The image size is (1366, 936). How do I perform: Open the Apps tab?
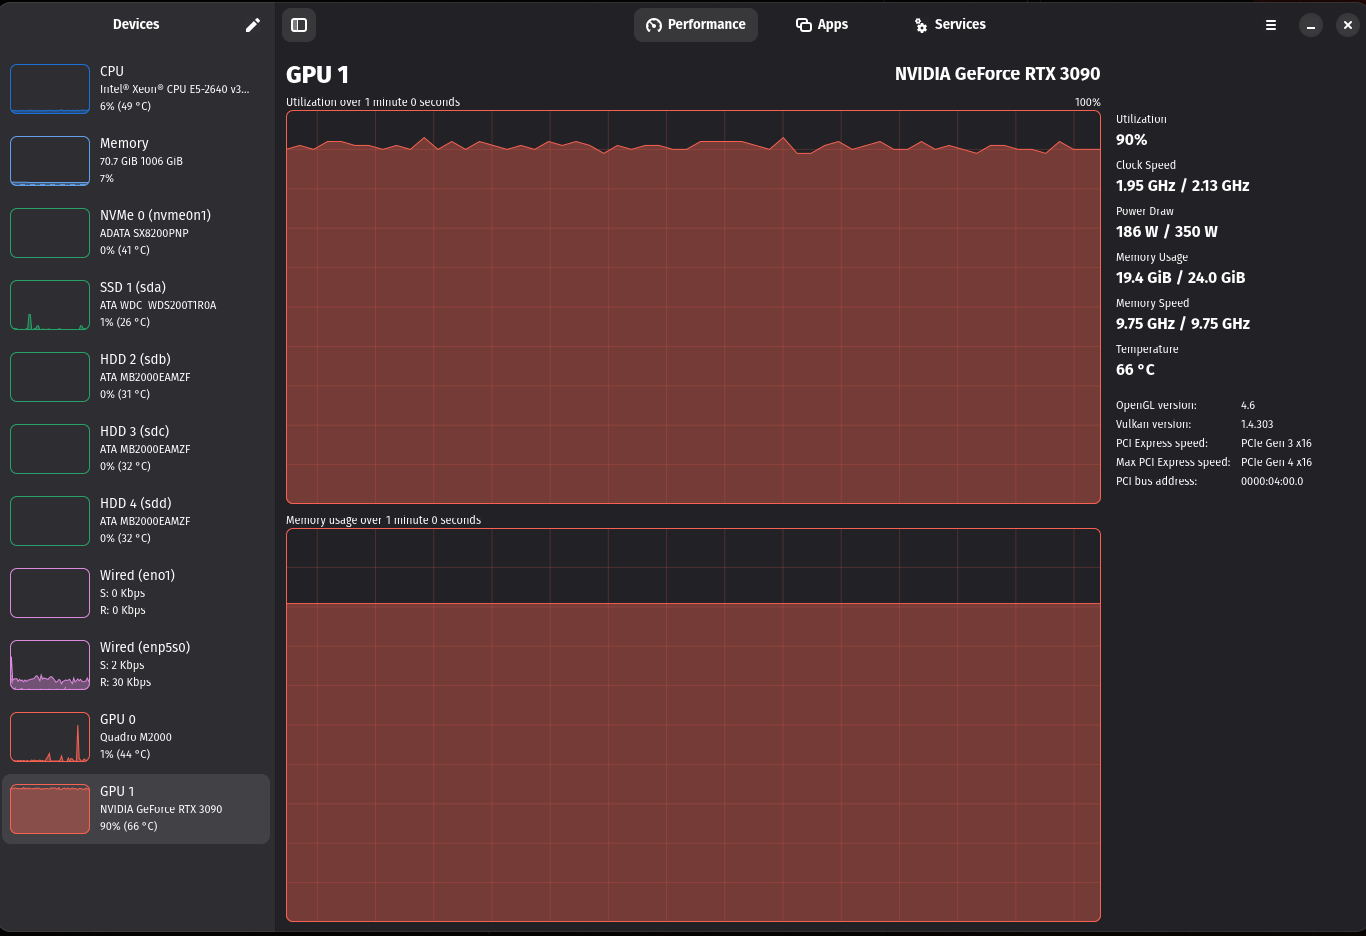(x=822, y=25)
